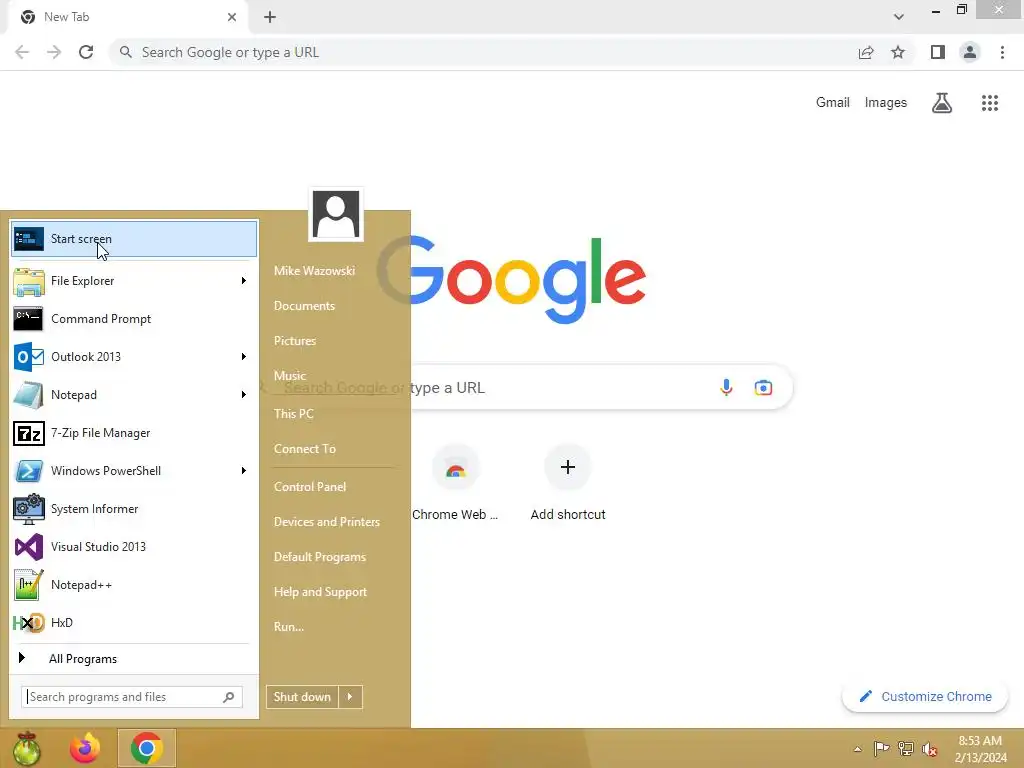Image resolution: width=1024 pixels, height=768 pixels.
Task: Click the Start button on taskbar
Action: click(26, 748)
